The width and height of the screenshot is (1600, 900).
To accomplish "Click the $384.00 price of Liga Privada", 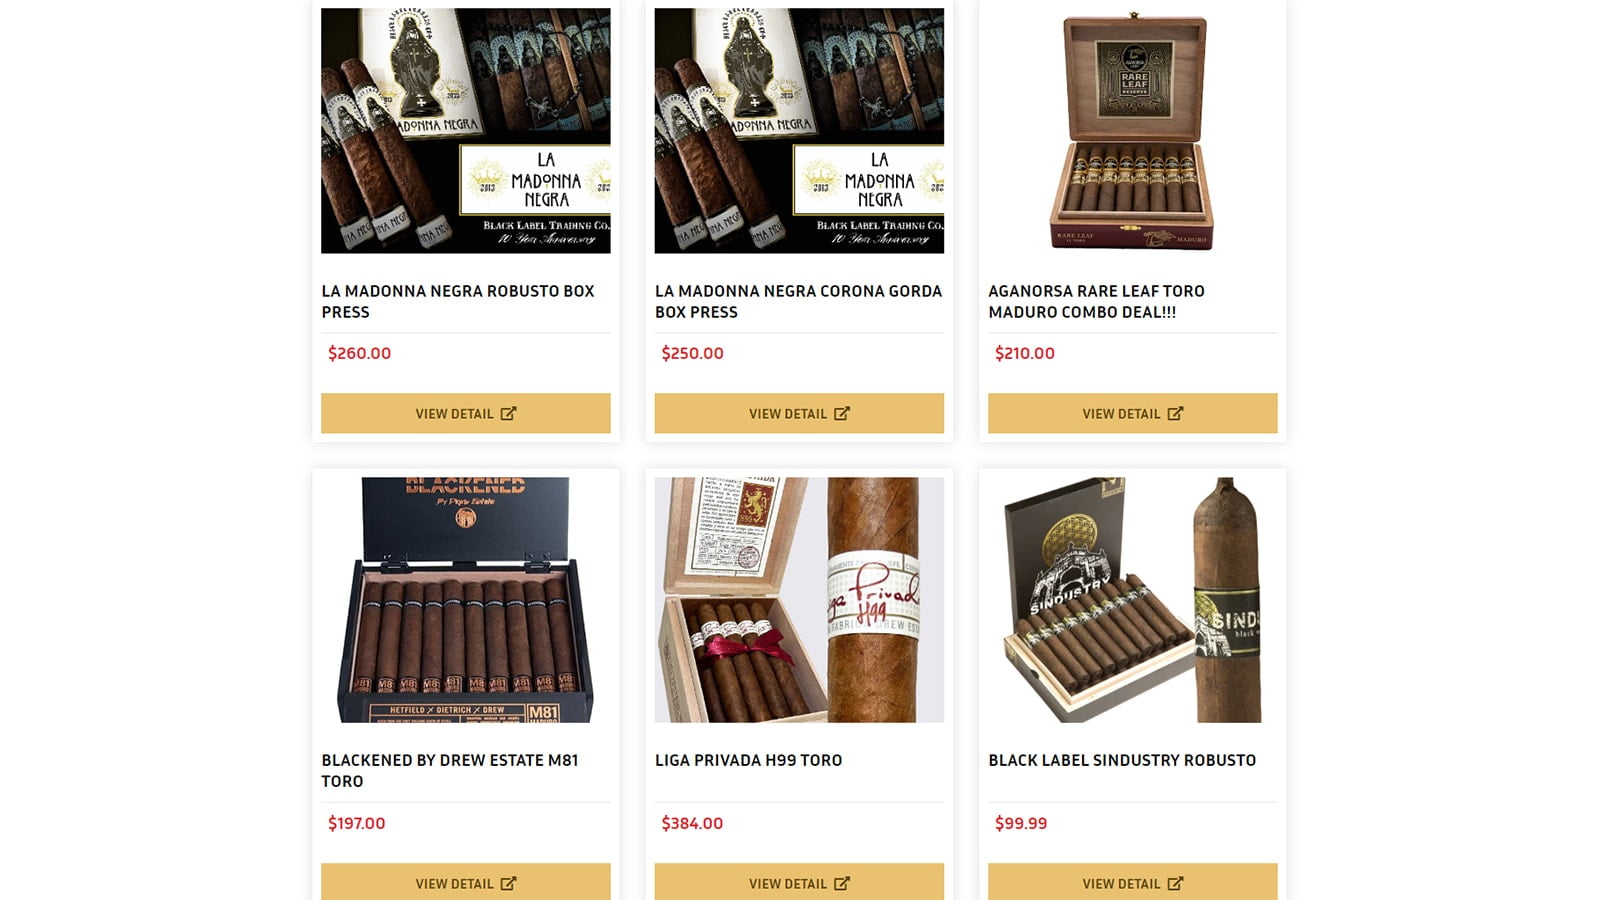I will (692, 823).
